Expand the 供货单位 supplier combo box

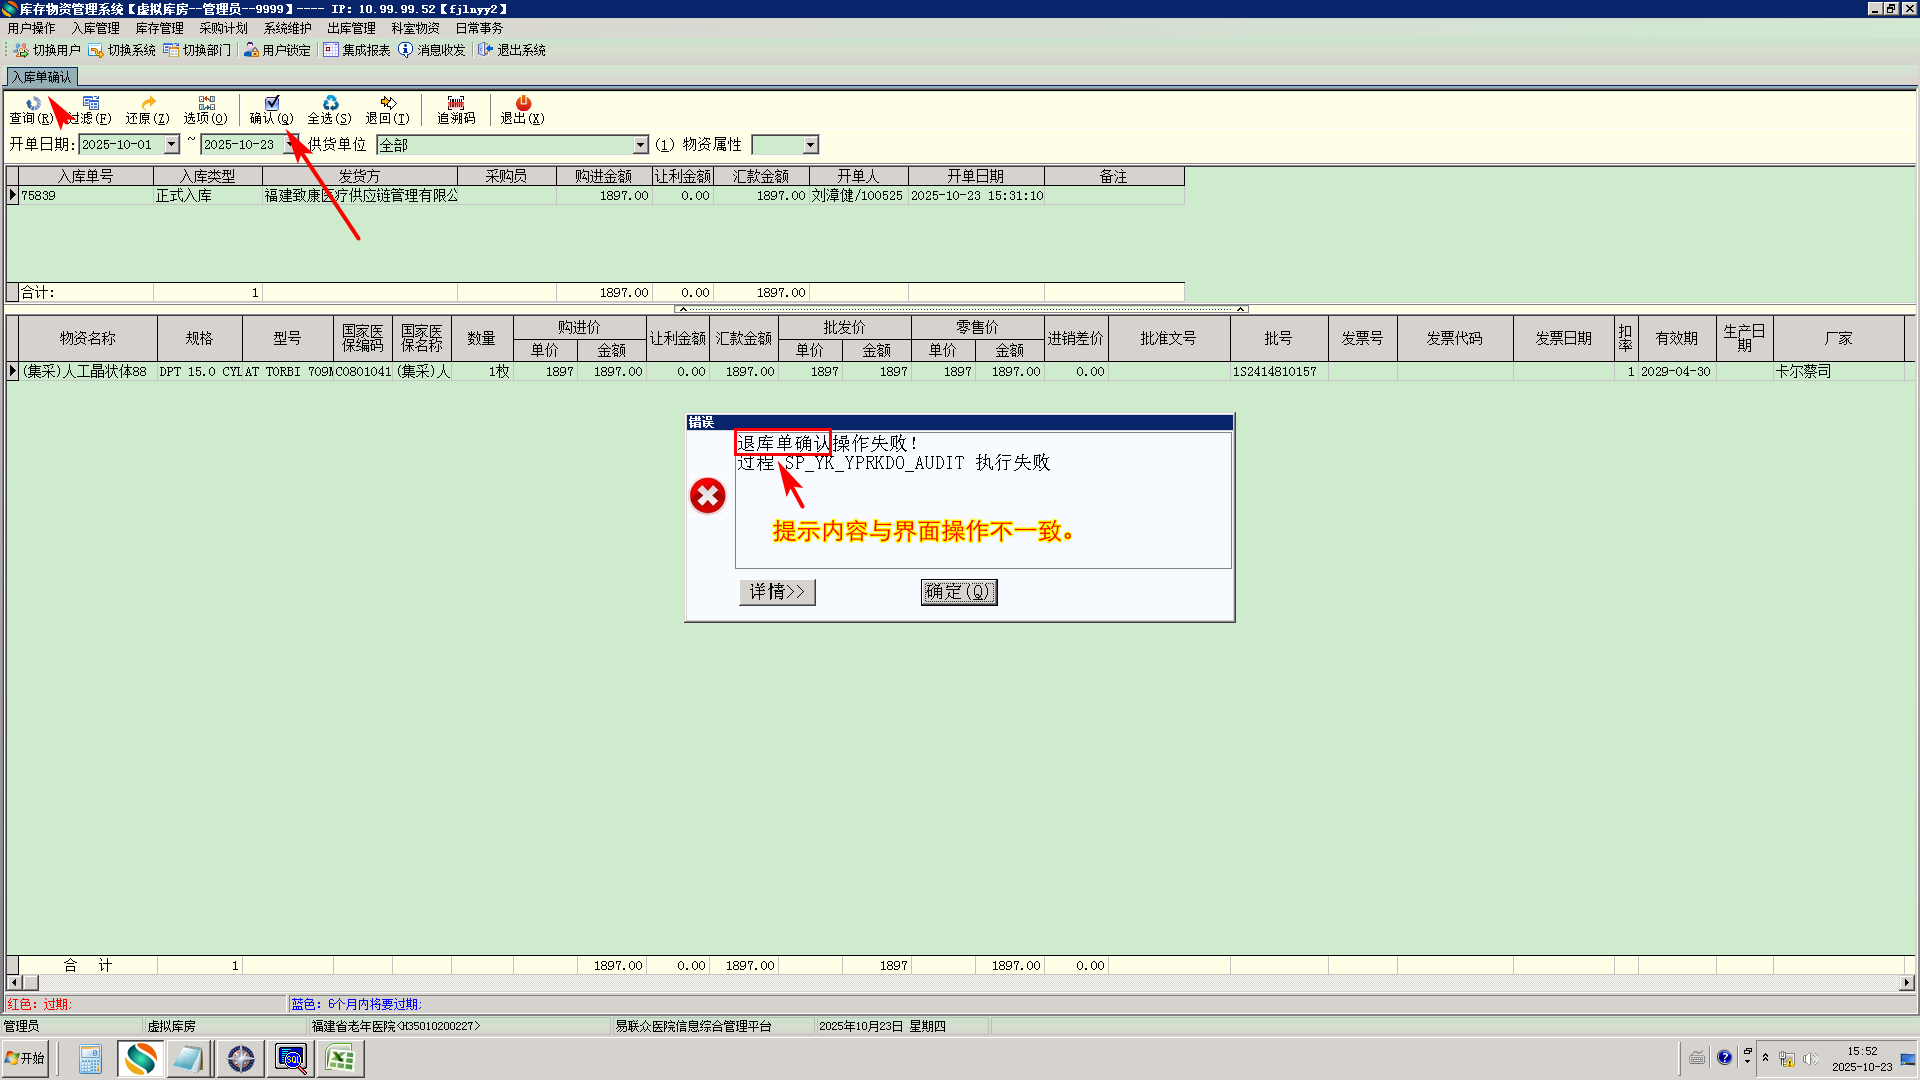tap(641, 146)
